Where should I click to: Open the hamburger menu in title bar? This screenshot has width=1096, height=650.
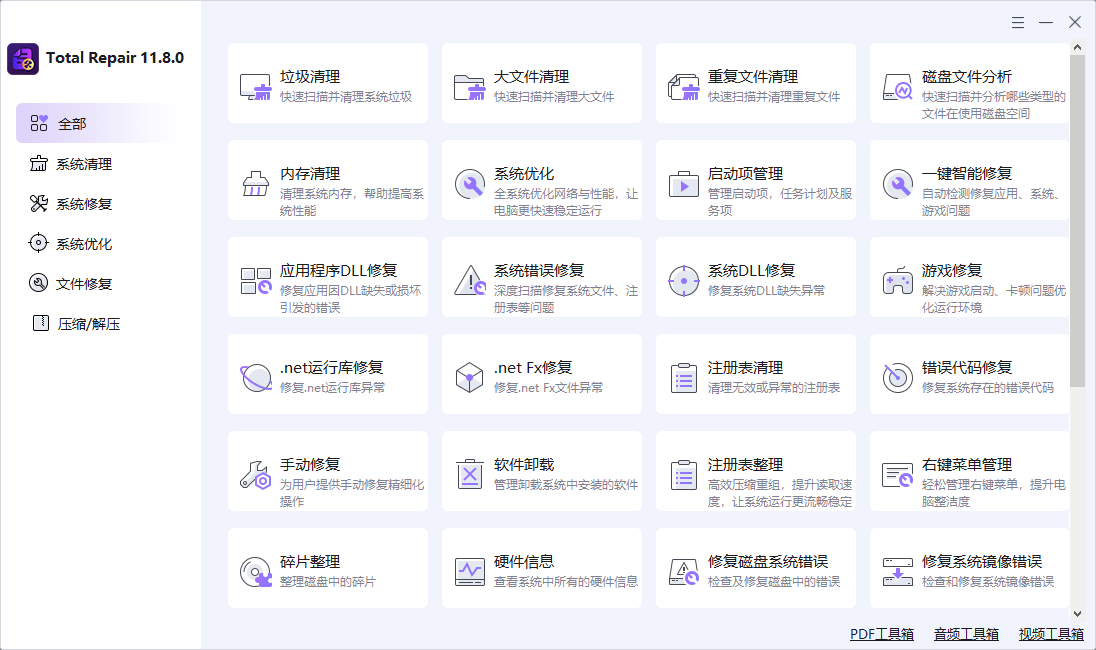click(1018, 21)
